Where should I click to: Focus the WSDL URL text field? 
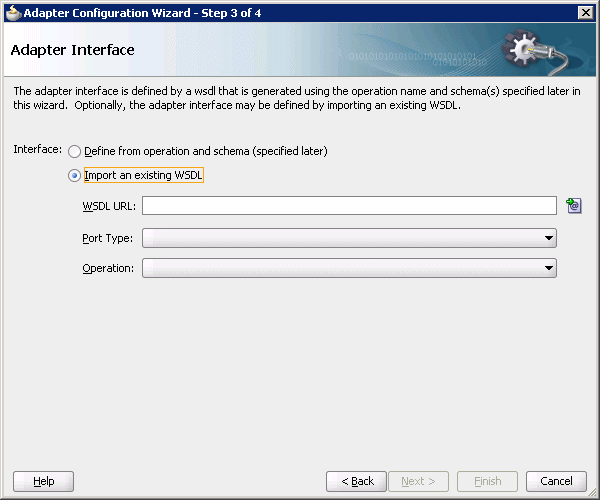point(349,206)
